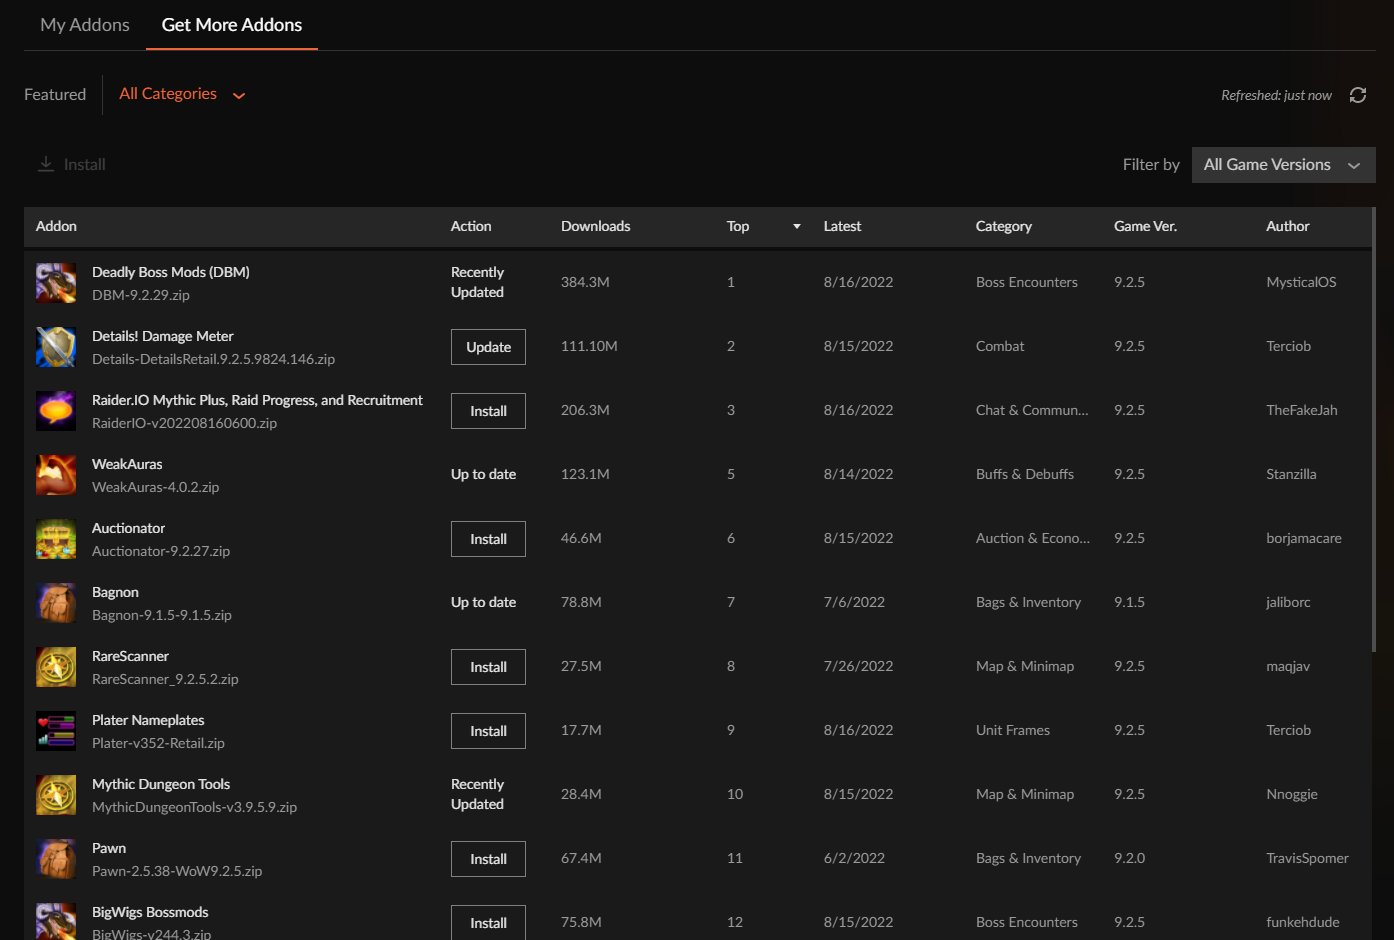Click the Deadly Boss Mods addon icon

55,282
